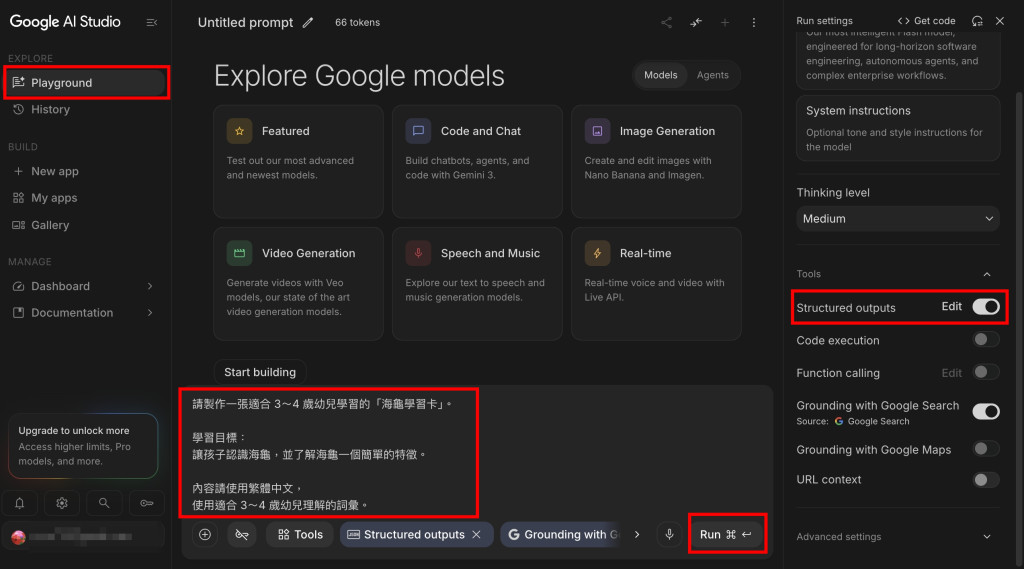Click into the prompt text input area
This screenshot has height=569, width=1024.
pyautogui.click(x=477, y=453)
